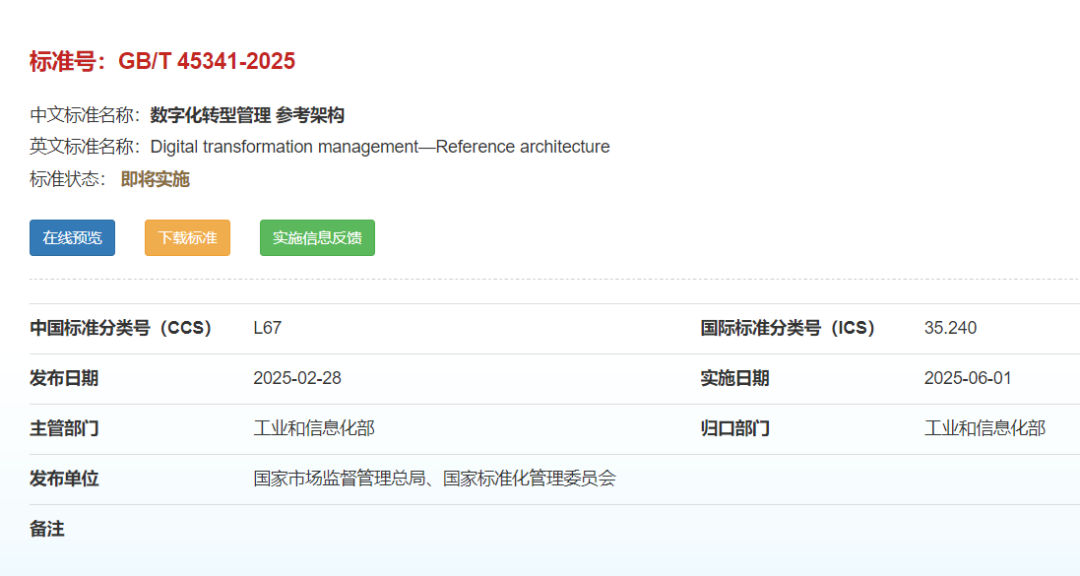Image resolution: width=1080 pixels, height=576 pixels.
Task: Click the 实施信息反馈 feedback button
Action: point(318,238)
